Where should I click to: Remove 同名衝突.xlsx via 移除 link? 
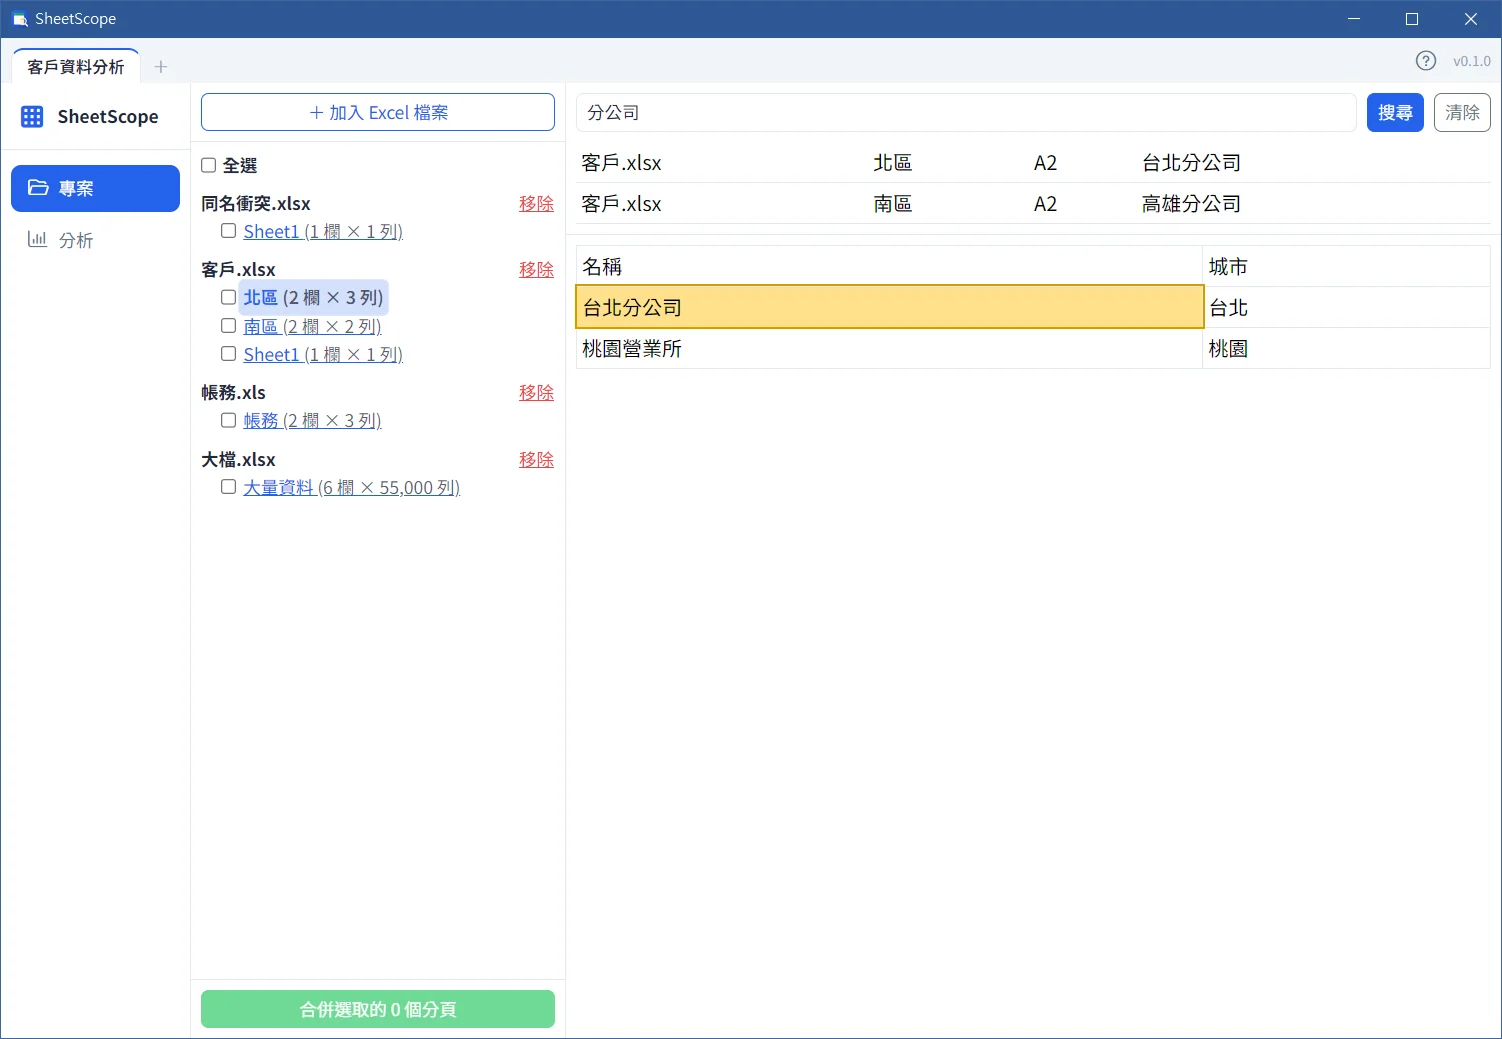(536, 203)
